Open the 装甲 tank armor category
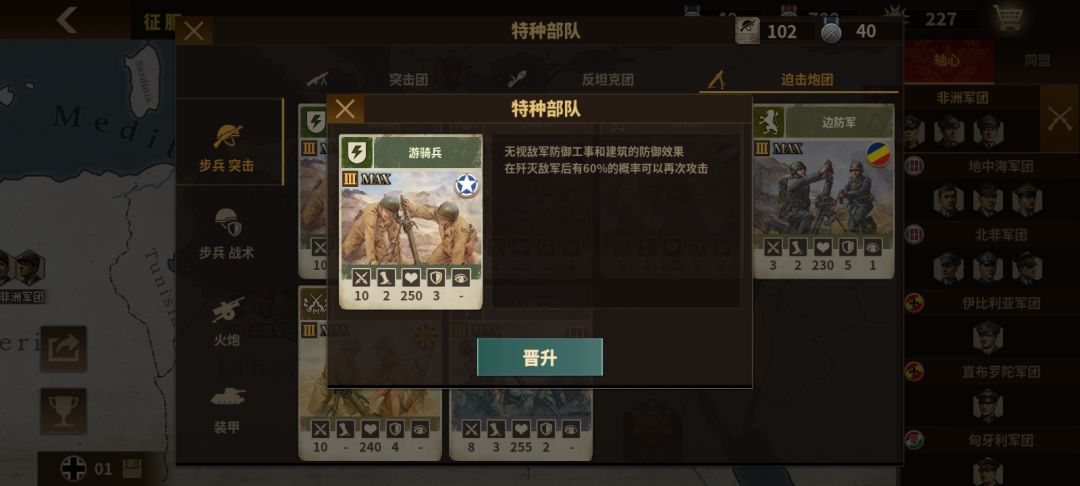Viewport: 1080px width, 486px height. pos(227,408)
